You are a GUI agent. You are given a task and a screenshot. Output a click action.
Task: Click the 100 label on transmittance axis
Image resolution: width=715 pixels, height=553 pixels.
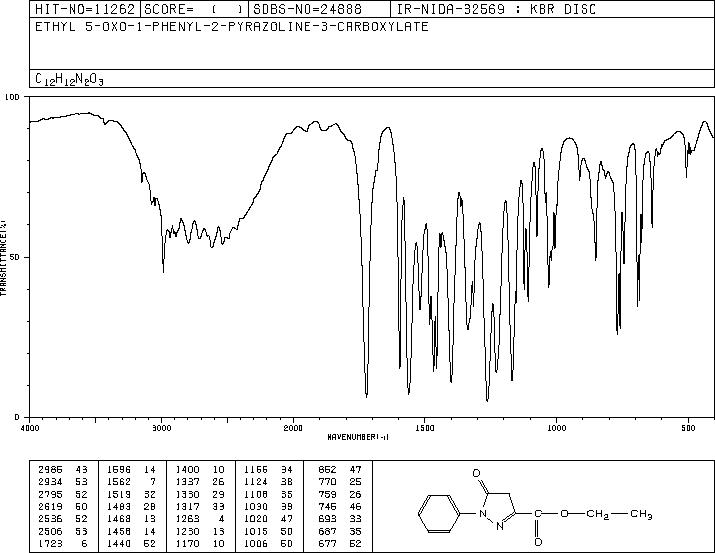coord(12,97)
